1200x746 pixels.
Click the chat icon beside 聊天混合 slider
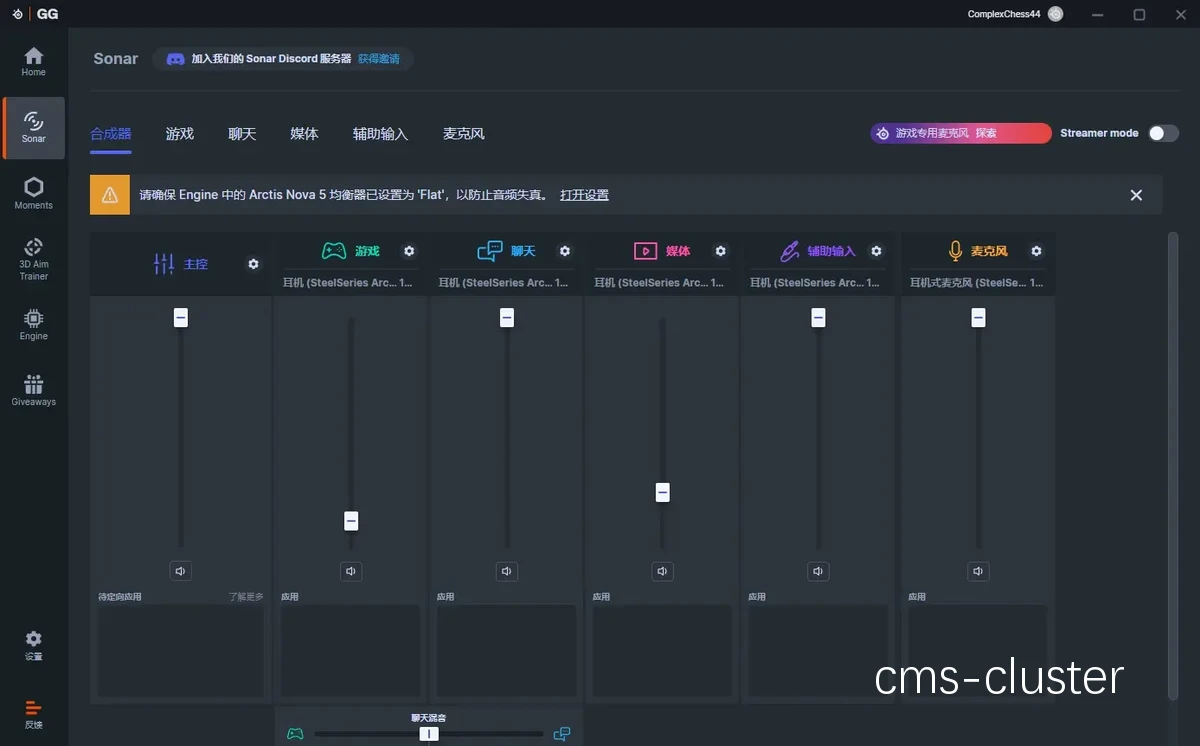coord(562,734)
